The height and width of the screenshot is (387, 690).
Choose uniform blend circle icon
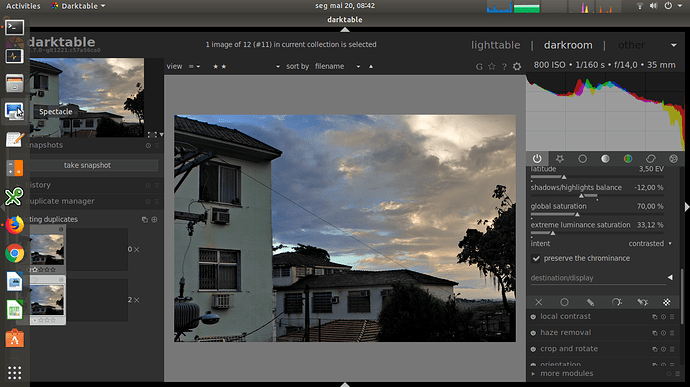coord(564,302)
